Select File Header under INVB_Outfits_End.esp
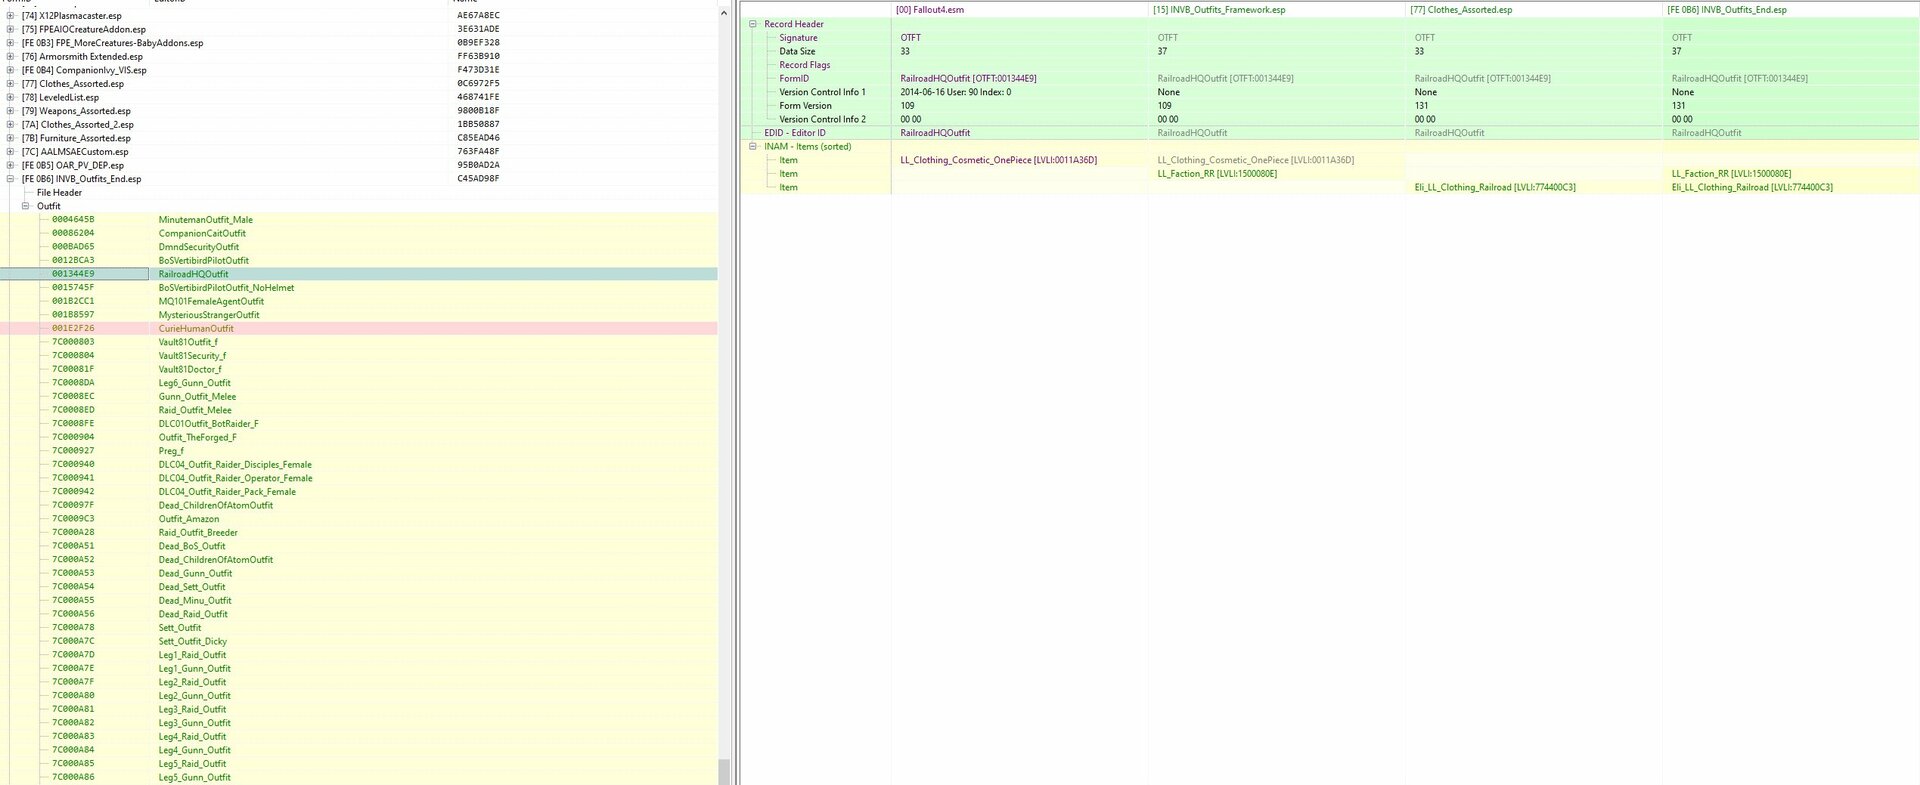1920x785 pixels. (59, 193)
